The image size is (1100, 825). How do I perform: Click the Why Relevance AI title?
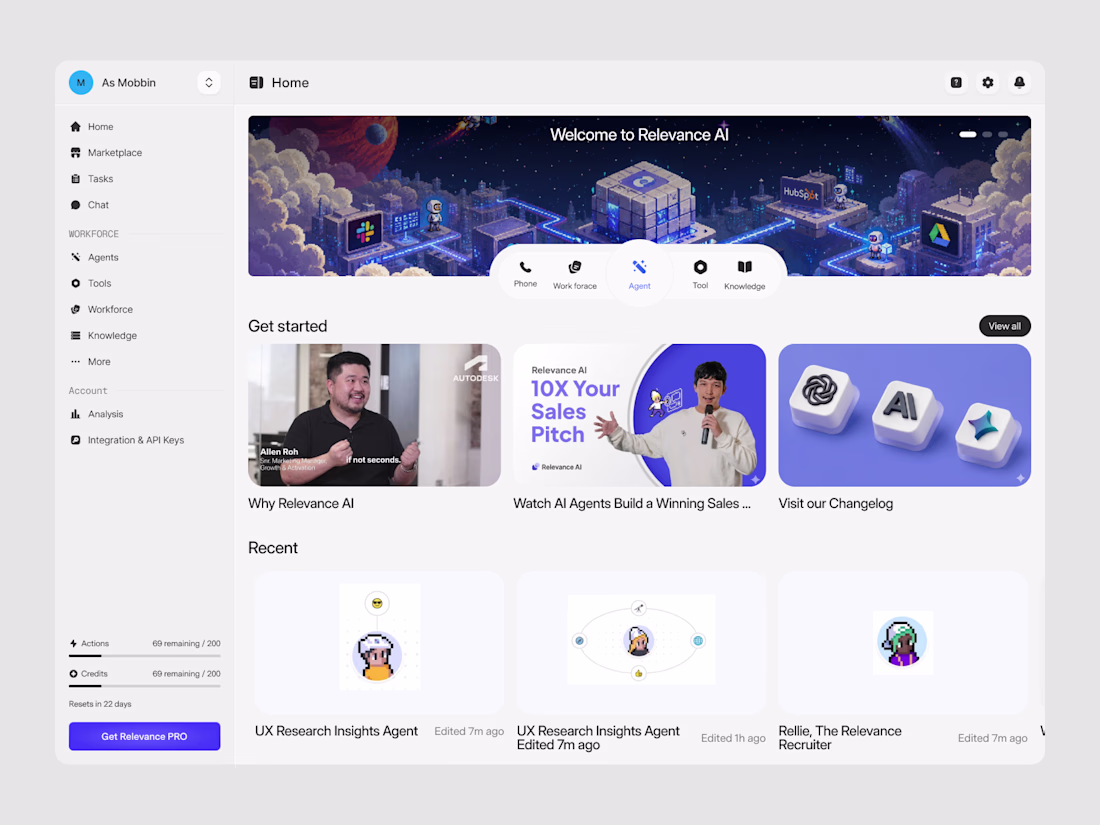coord(301,504)
